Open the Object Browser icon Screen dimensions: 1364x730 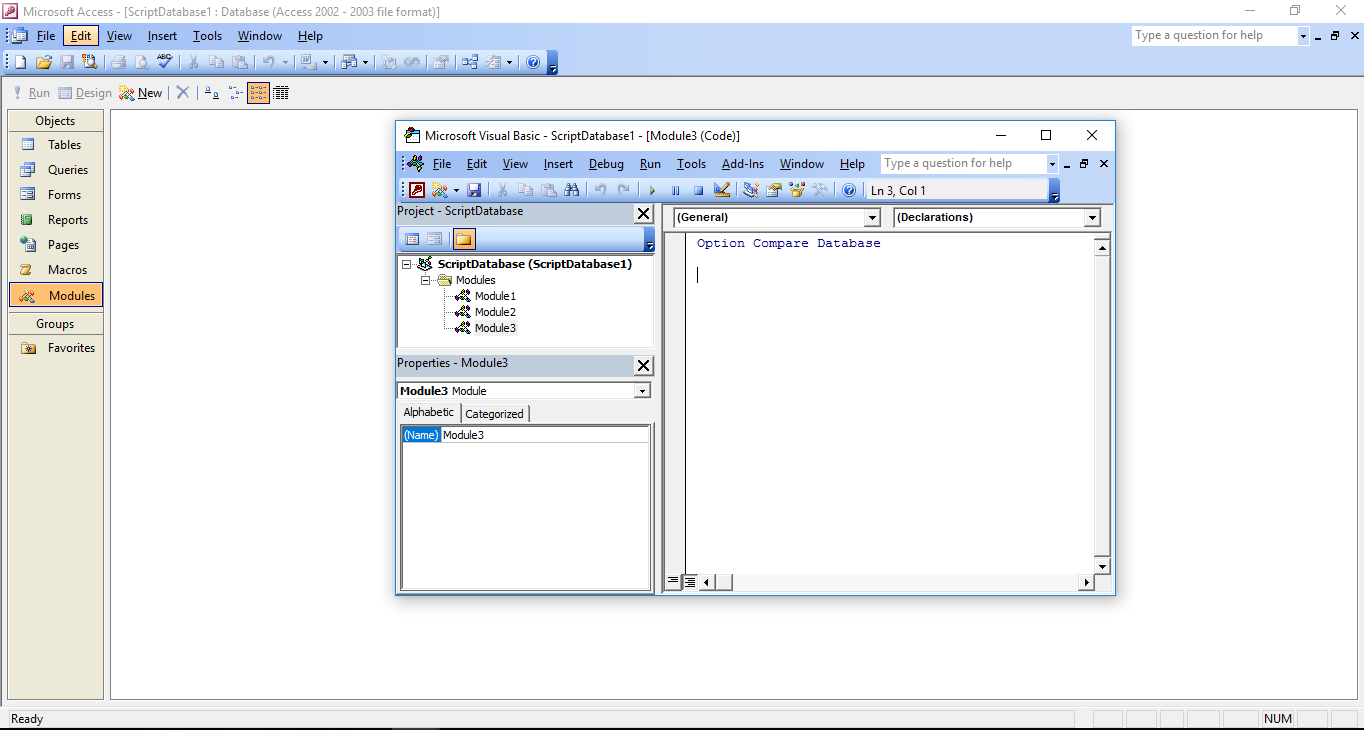[797, 190]
